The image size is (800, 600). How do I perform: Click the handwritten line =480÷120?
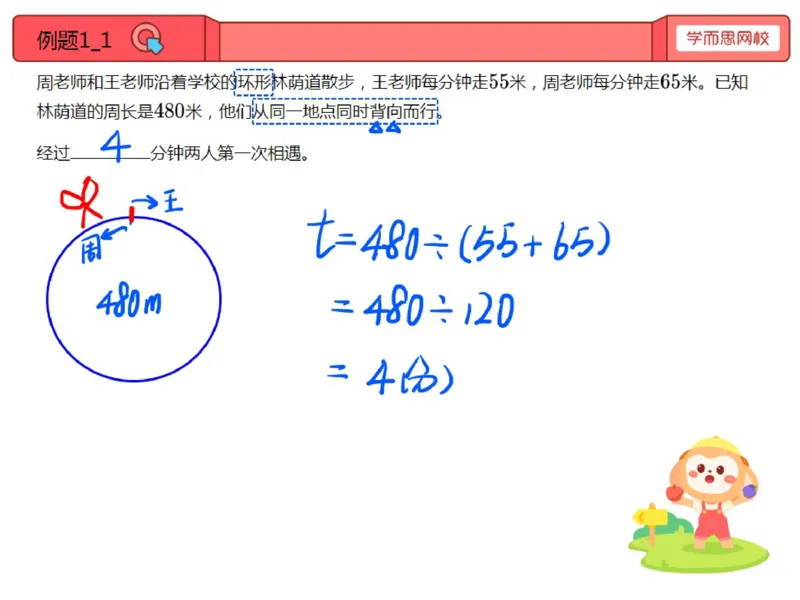(422, 307)
